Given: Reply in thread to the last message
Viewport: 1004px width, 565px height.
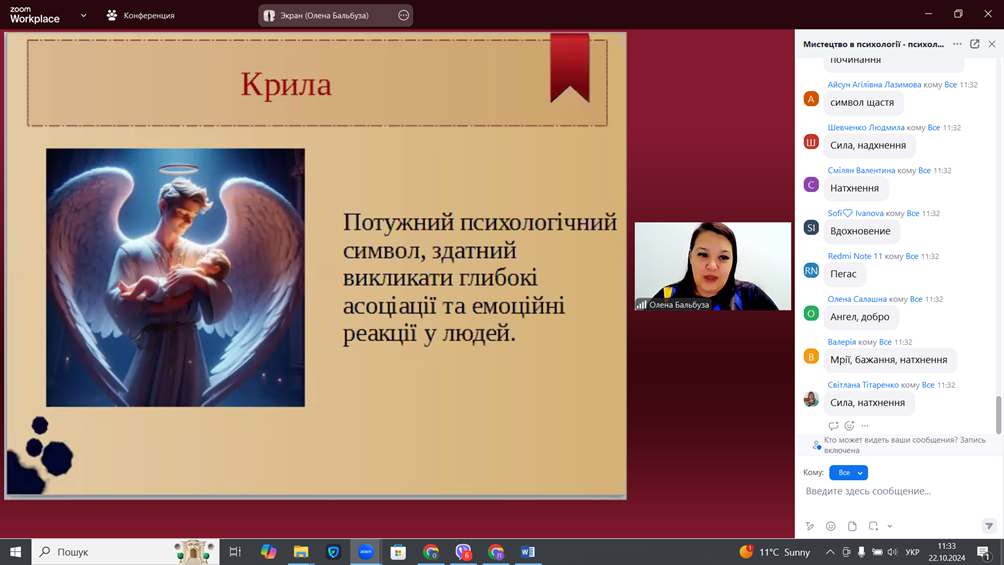Looking at the screenshot, I should (x=833, y=426).
